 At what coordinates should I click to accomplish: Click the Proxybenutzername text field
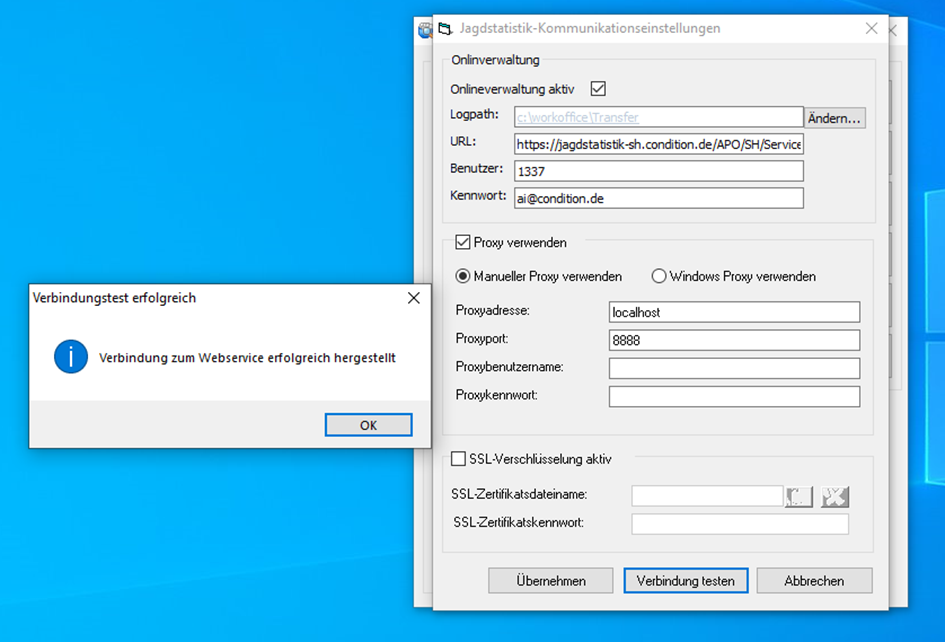[734, 368]
